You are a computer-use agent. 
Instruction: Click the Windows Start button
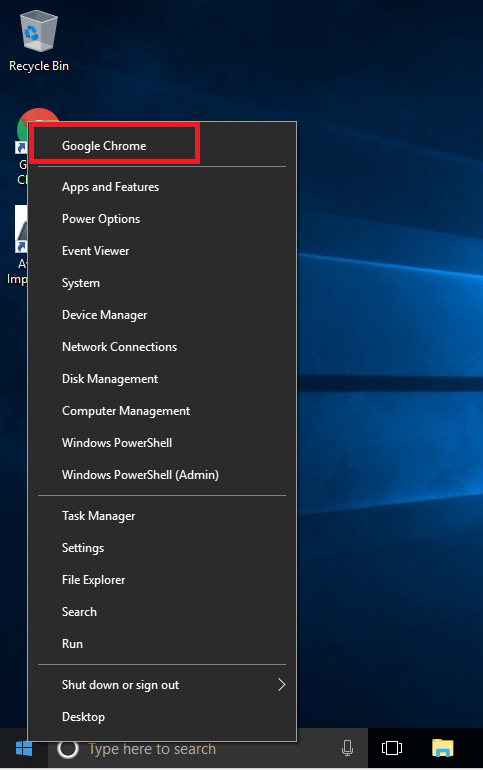(24, 749)
